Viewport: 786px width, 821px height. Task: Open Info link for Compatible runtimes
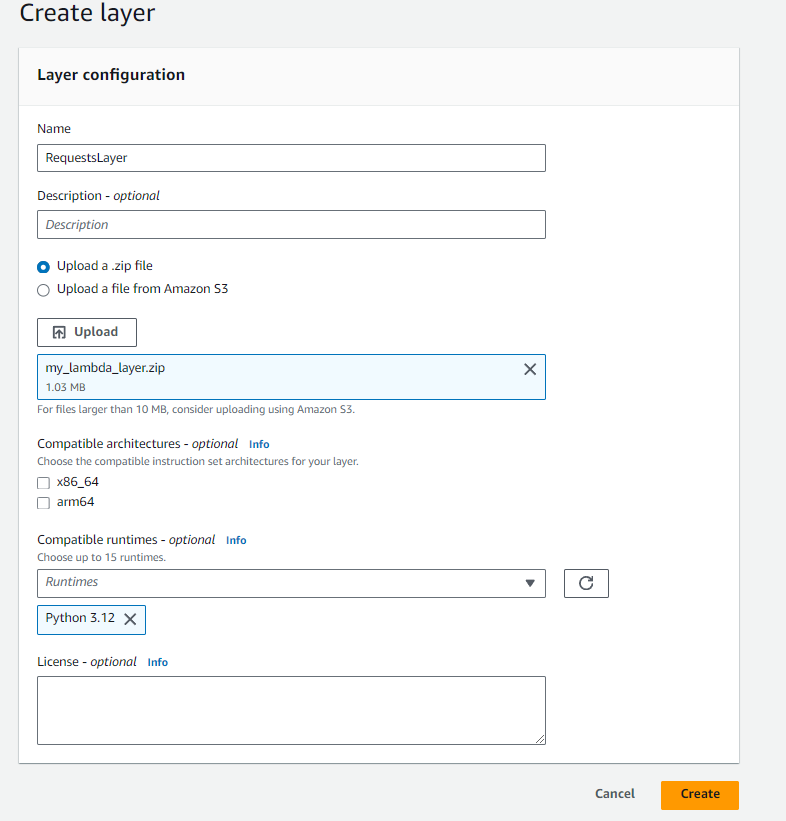tap(236, 540)
